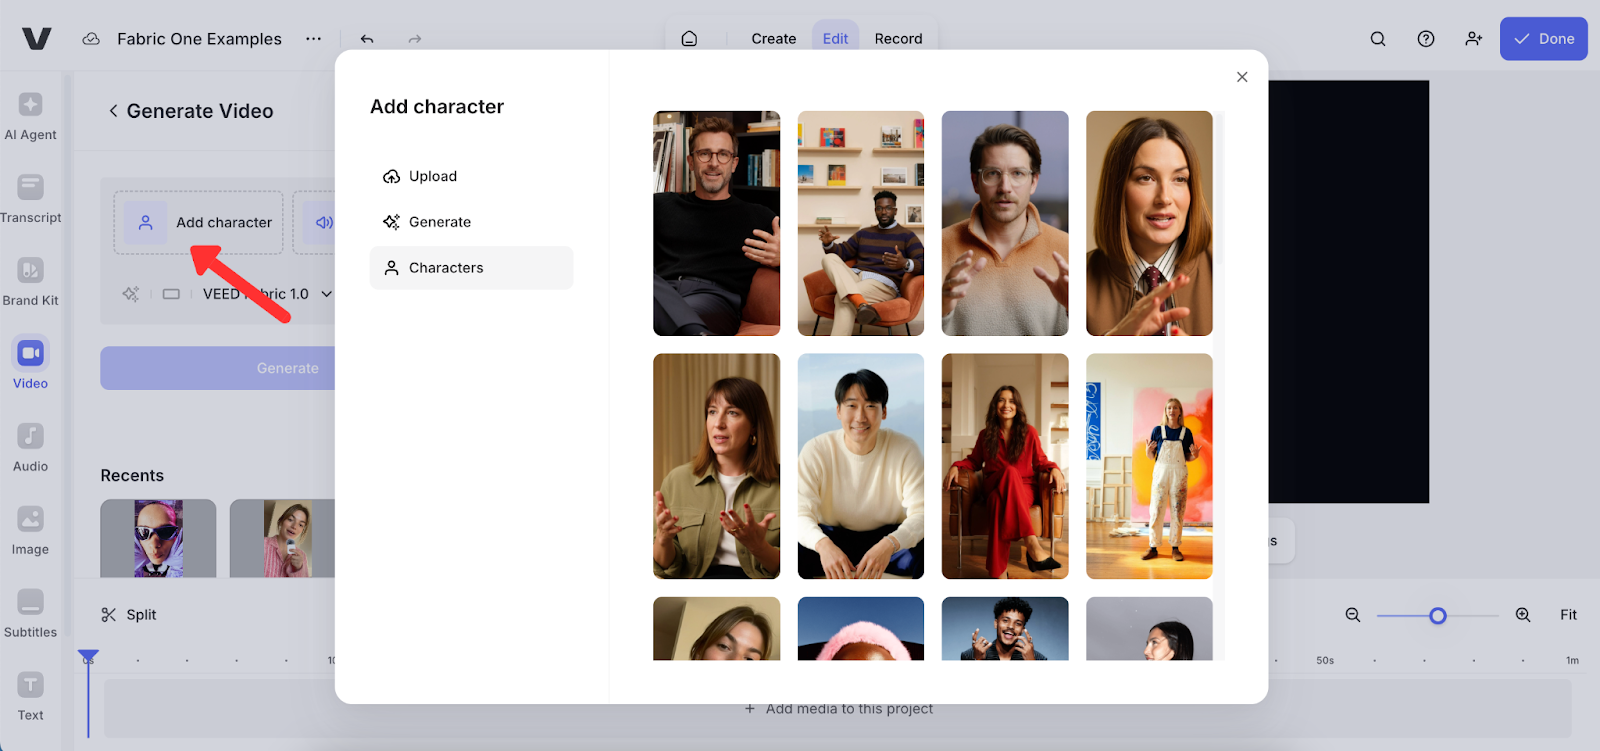
Task: Click the Done button
Action: pyautogui.click(x=1543, y=39)
